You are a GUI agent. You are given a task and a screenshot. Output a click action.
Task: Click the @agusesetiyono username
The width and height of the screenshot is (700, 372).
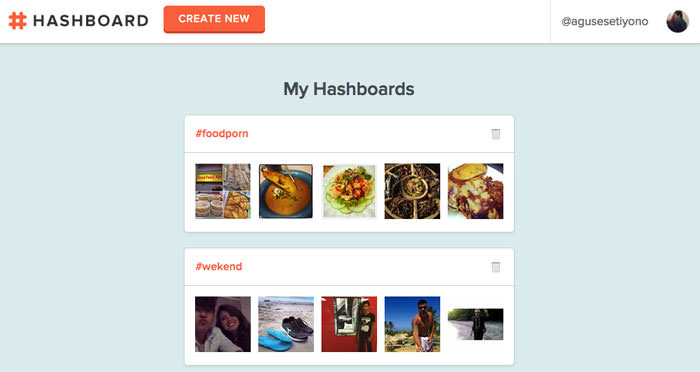pos(604,21)
